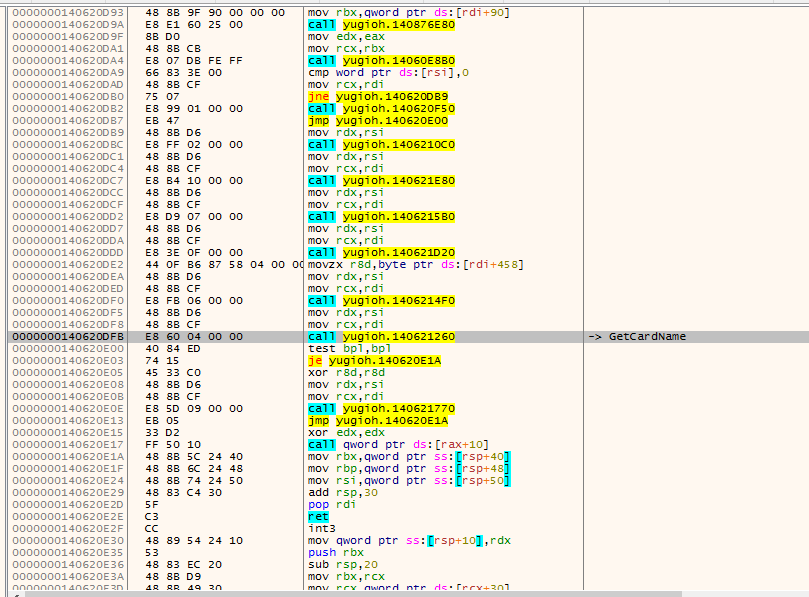Select opcode bytes '44 0F B6 87 58 04 00 00'
809x597 pixels.
point(224,264)
